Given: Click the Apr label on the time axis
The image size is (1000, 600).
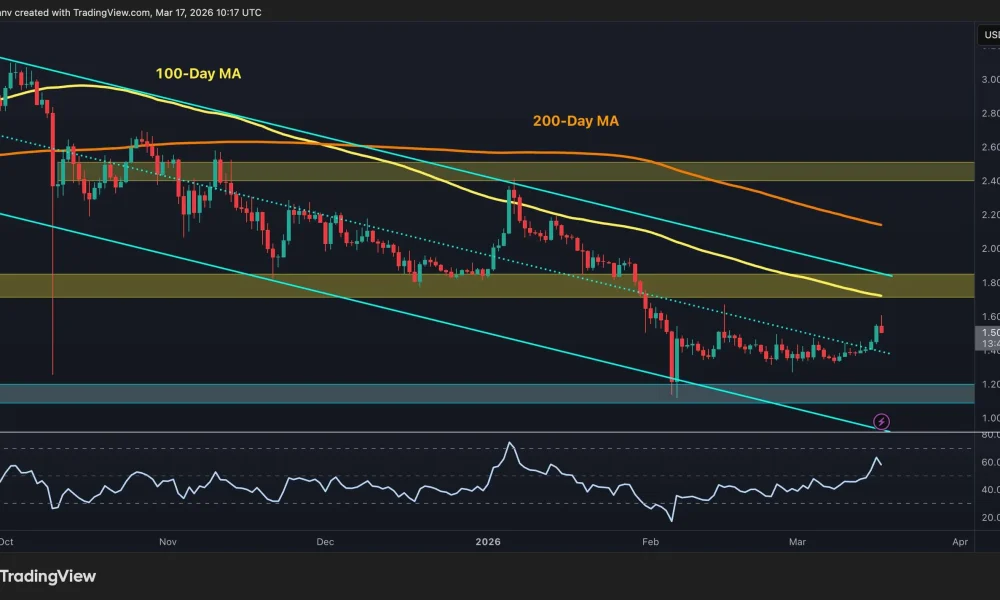Looking at the screenshot, I should pos(961,542).
